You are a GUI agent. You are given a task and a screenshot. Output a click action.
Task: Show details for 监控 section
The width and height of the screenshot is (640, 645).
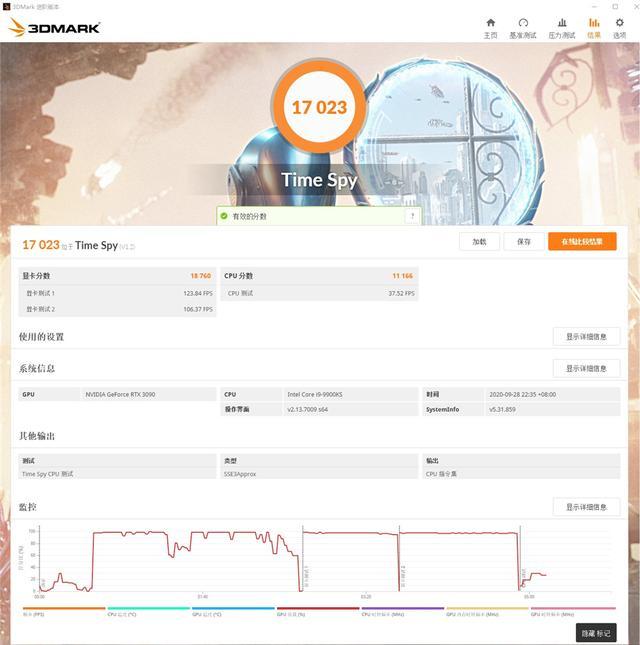(x=586, y=507)
